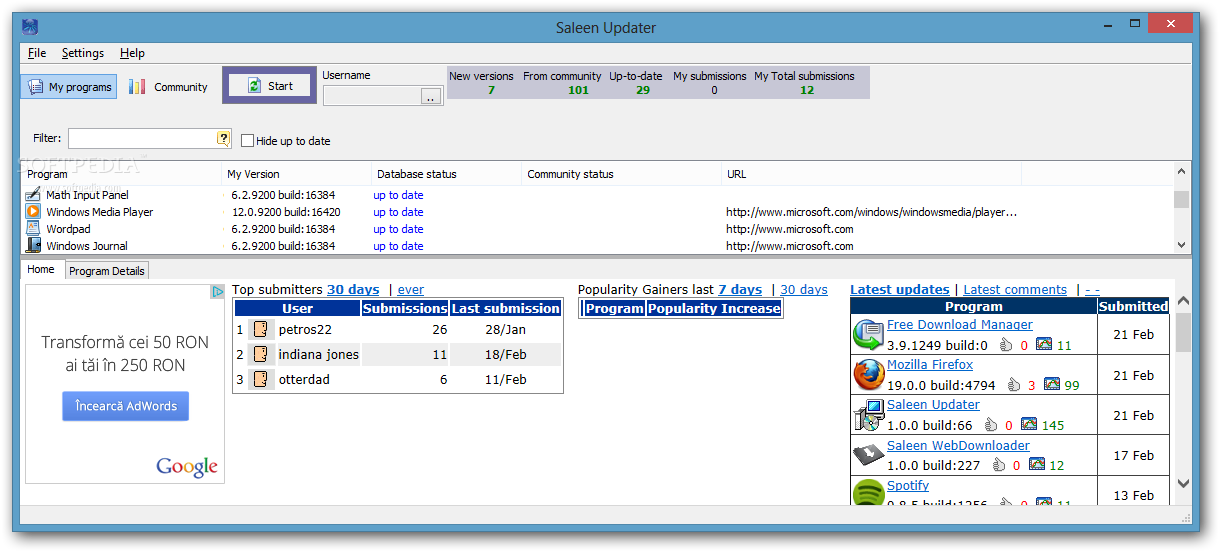The height and width of the screenshot is (552, 1220).
Task: Click Mozilla Firefox icon
Action: pyautogui.click(x=868, y=375)
